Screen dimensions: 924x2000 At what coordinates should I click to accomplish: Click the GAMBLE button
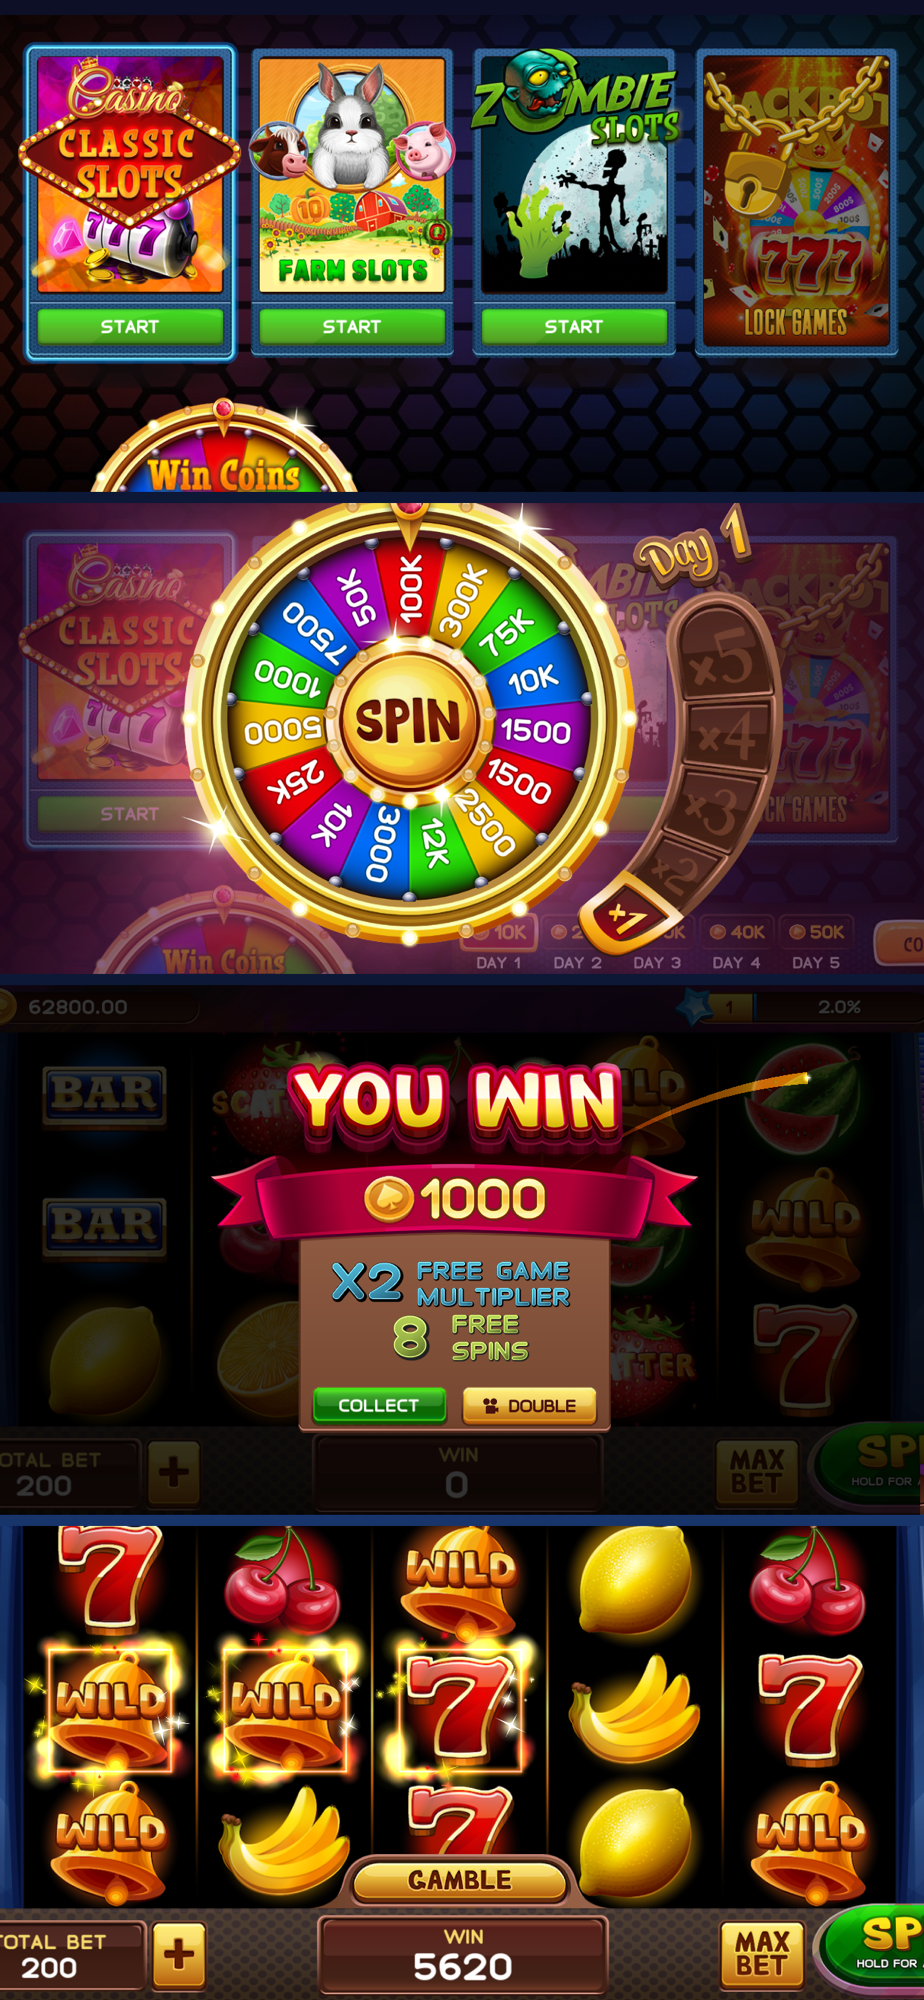pyautogui.click(x=460, y=1880)
